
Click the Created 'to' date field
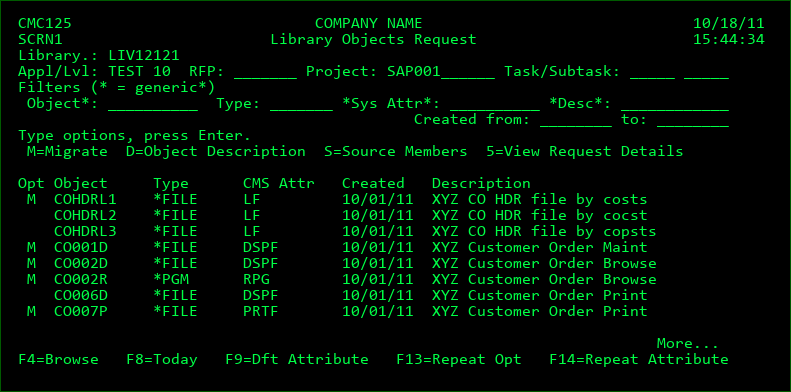click(693, 120)
